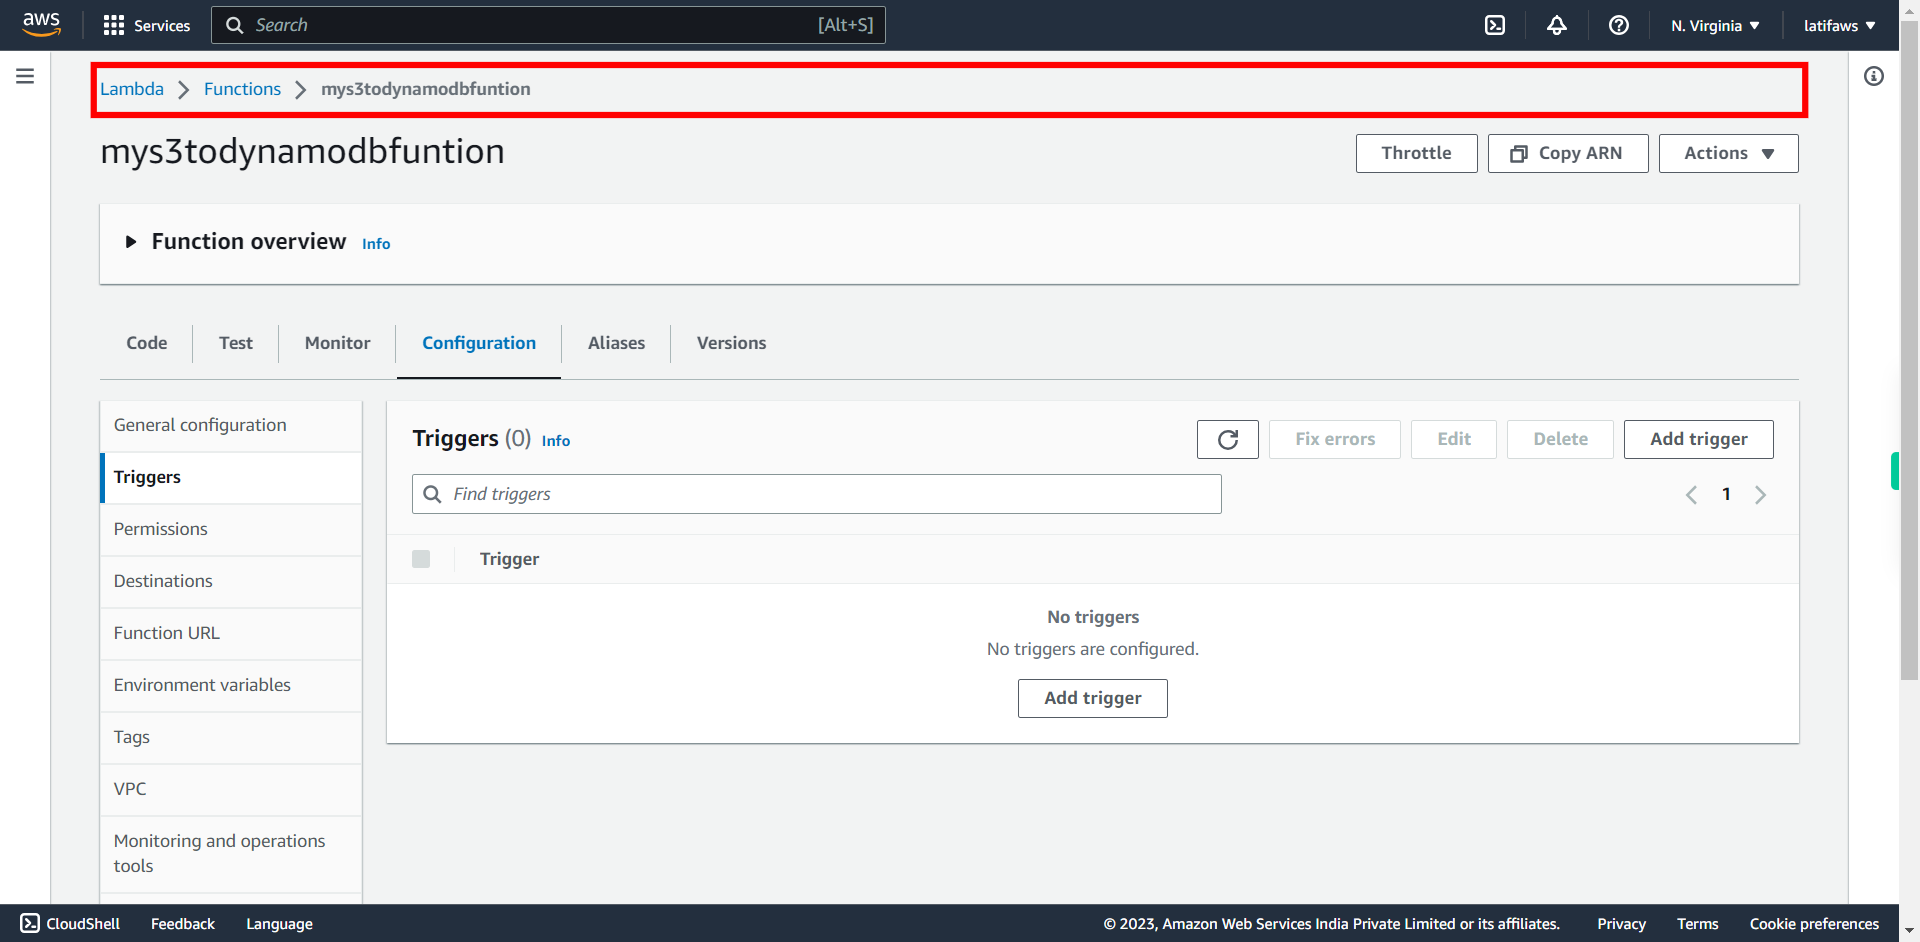Open the Services grid menu

147,25
